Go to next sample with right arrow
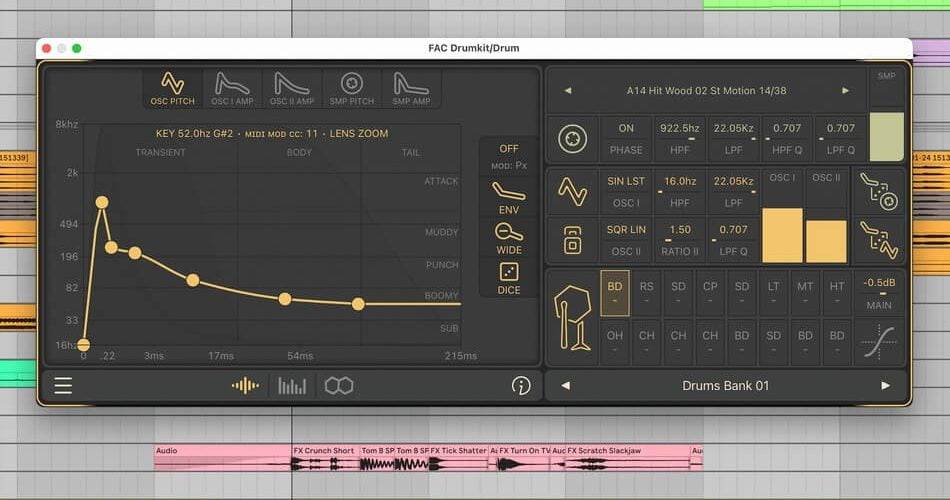The width and height of the screenshot is (950, 500). pos(845,90)
